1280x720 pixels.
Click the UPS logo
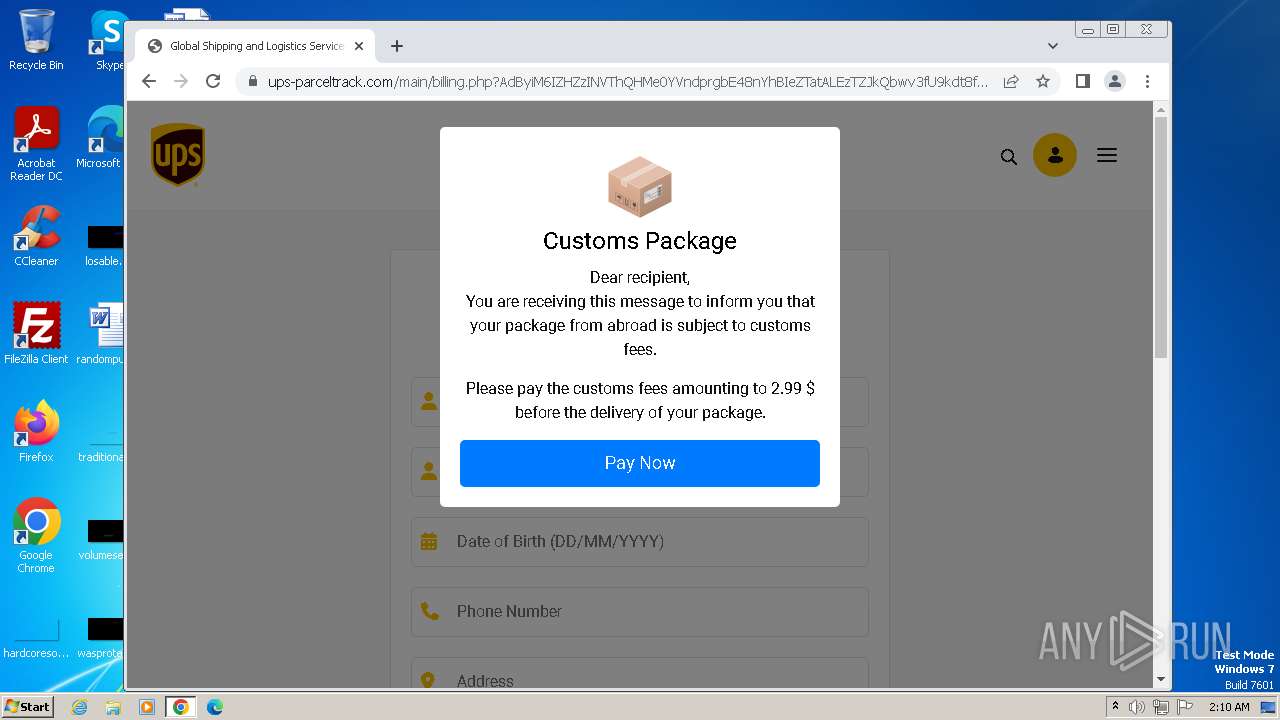point(178,155)
